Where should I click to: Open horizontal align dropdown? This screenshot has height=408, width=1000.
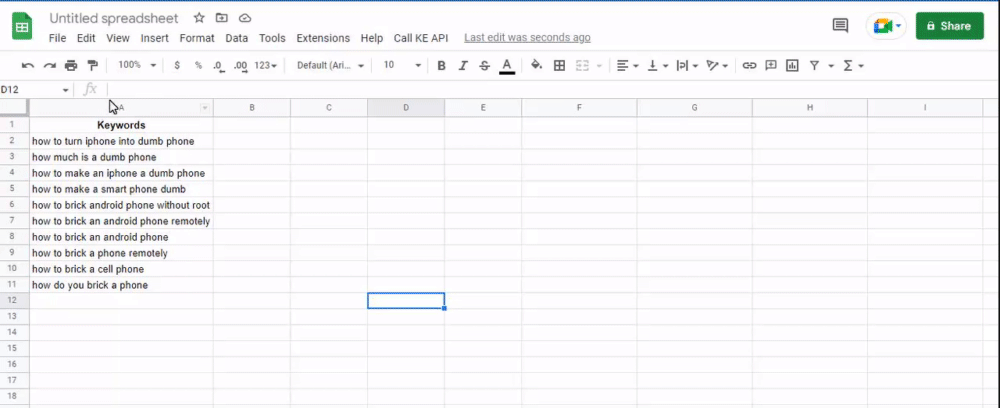tap(628, 66)
